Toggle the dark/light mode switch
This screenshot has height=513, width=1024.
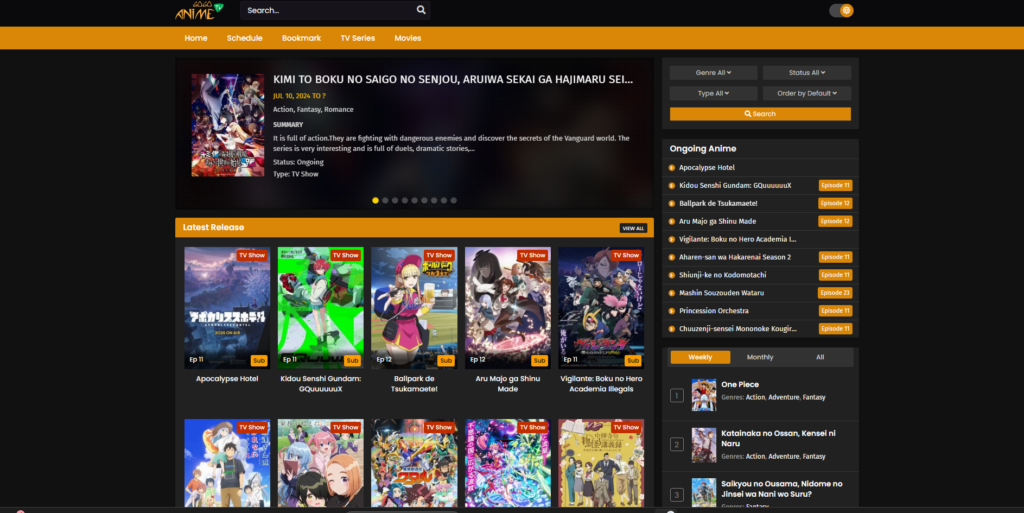pyautogui.click(x=841, y=10)
